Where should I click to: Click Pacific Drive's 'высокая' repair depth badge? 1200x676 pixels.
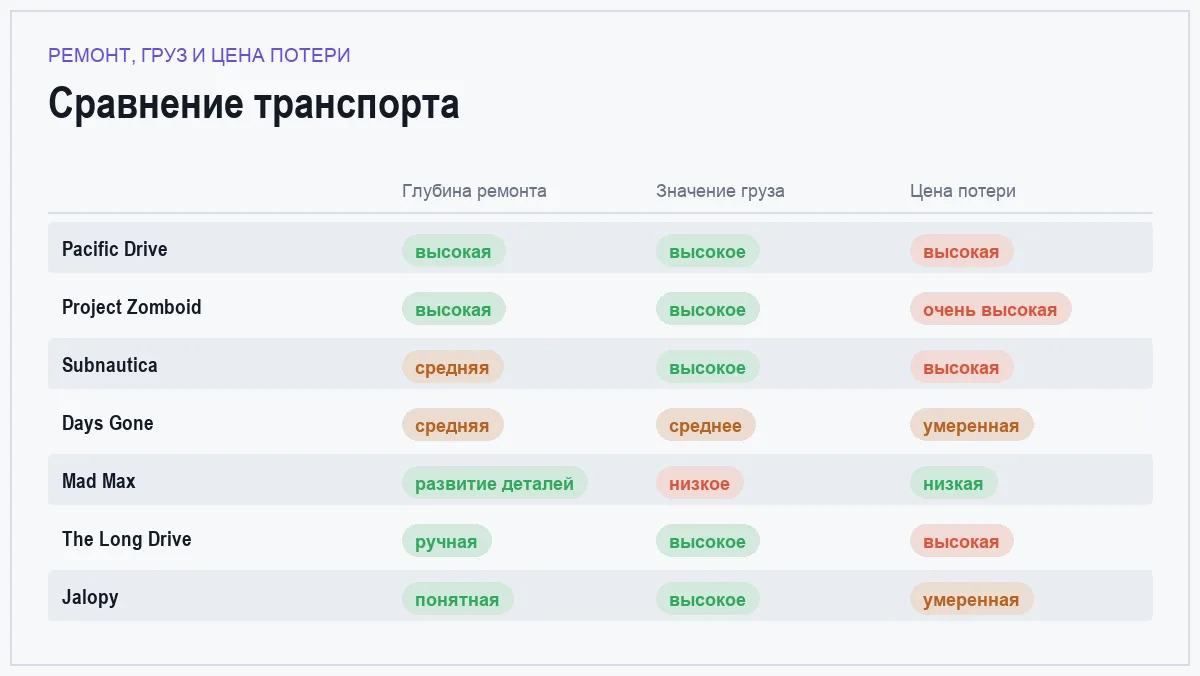(454, 251)
